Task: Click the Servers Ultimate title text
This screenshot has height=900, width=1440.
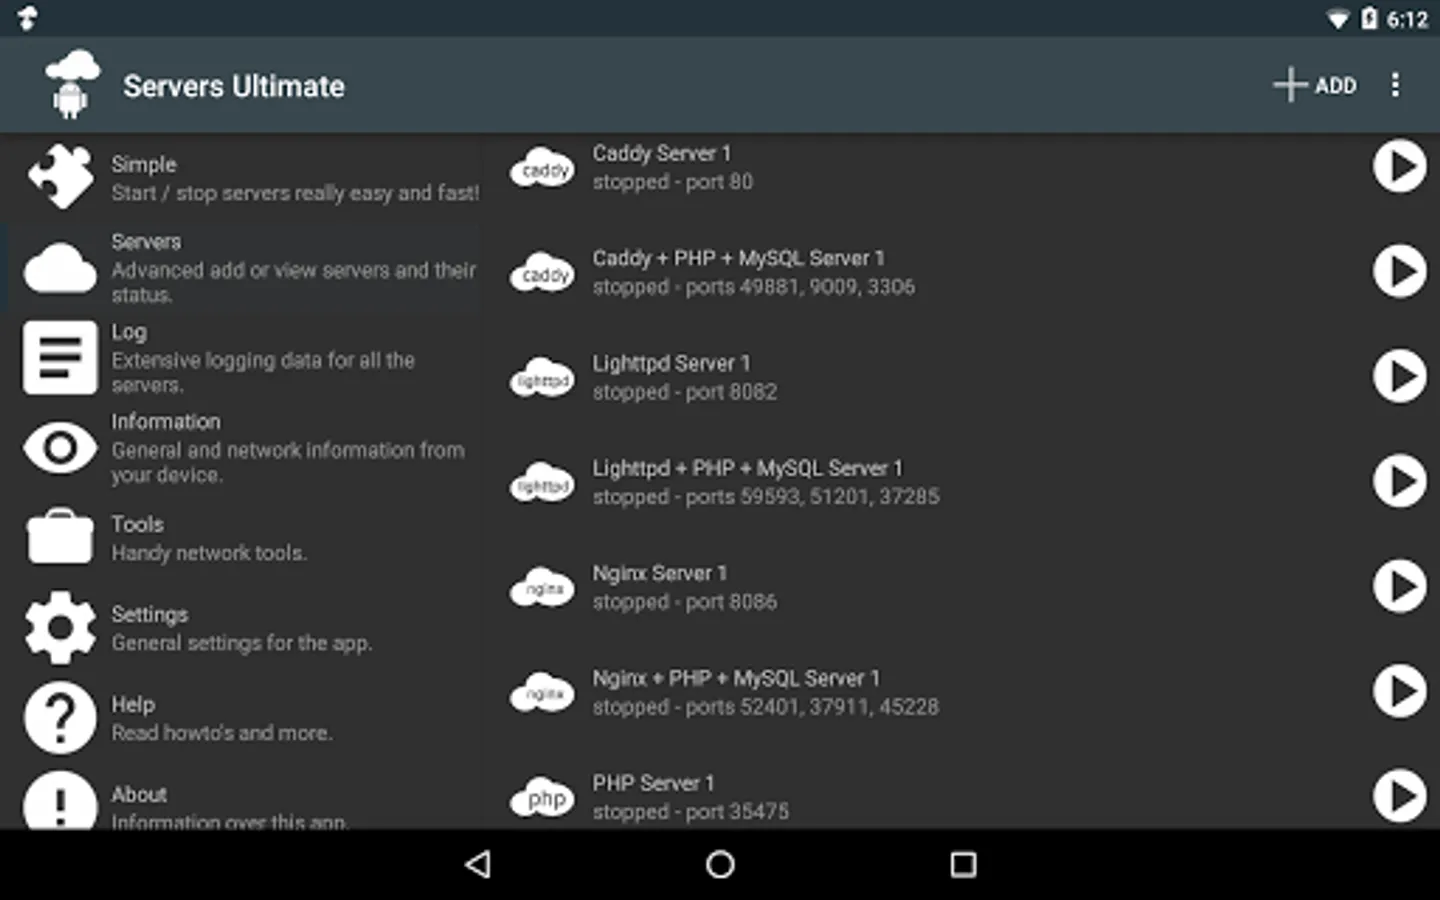Action: coord(233,86)
